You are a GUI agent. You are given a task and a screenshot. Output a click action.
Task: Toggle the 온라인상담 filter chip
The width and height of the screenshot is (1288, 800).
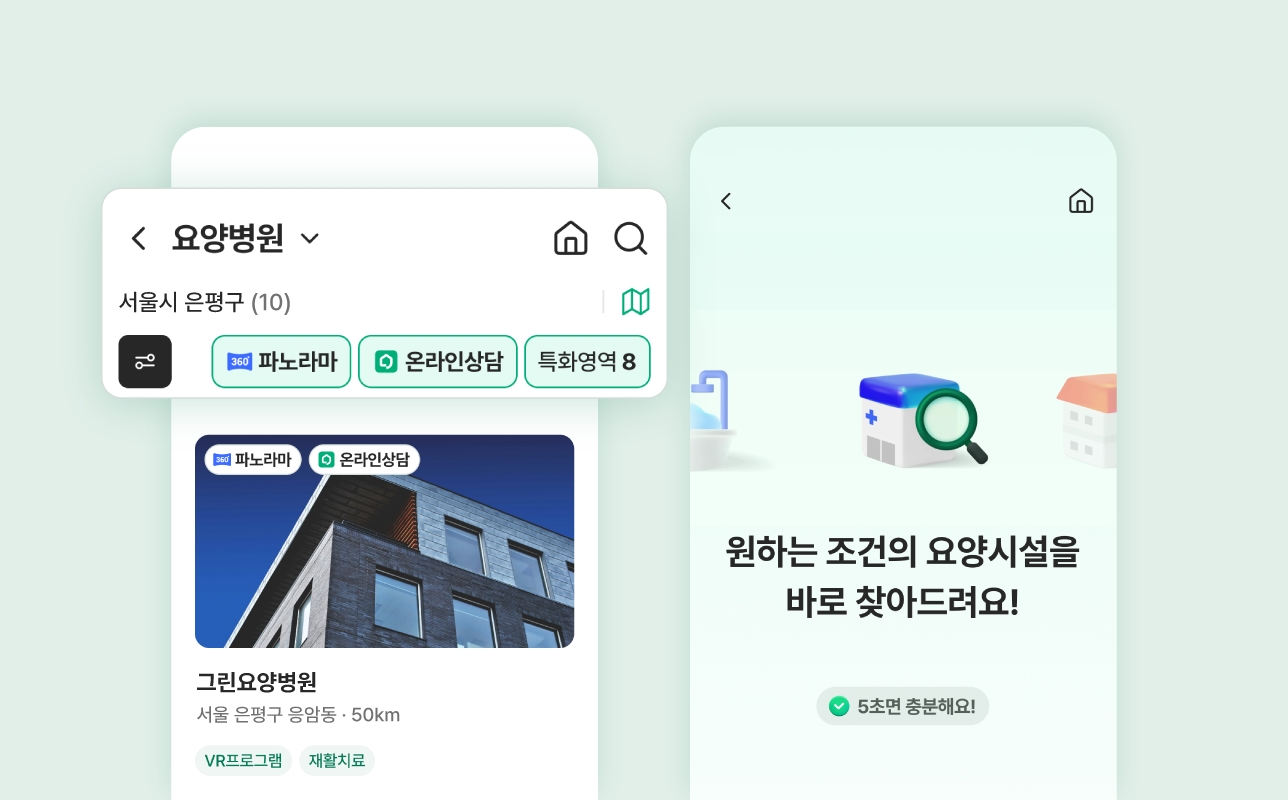438,361
